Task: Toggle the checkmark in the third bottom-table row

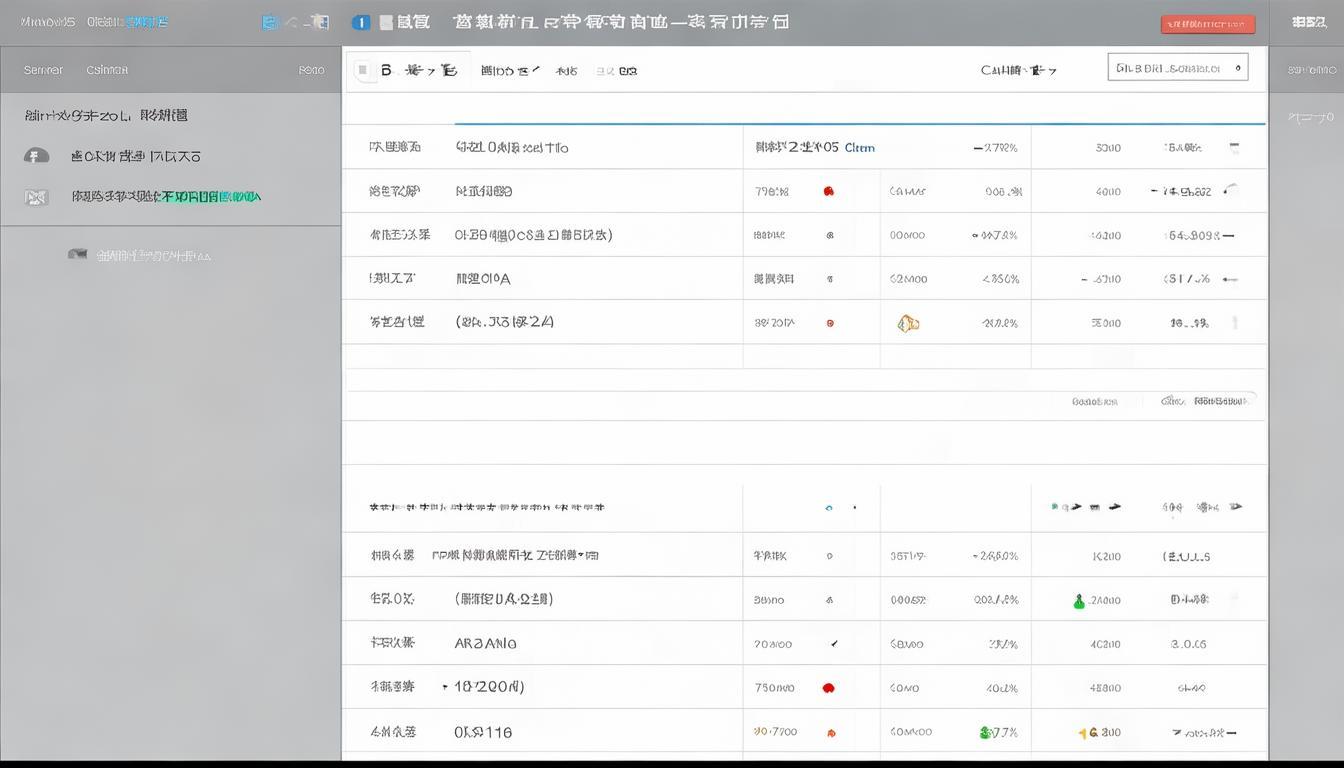Action: click(x=834, y=643)
